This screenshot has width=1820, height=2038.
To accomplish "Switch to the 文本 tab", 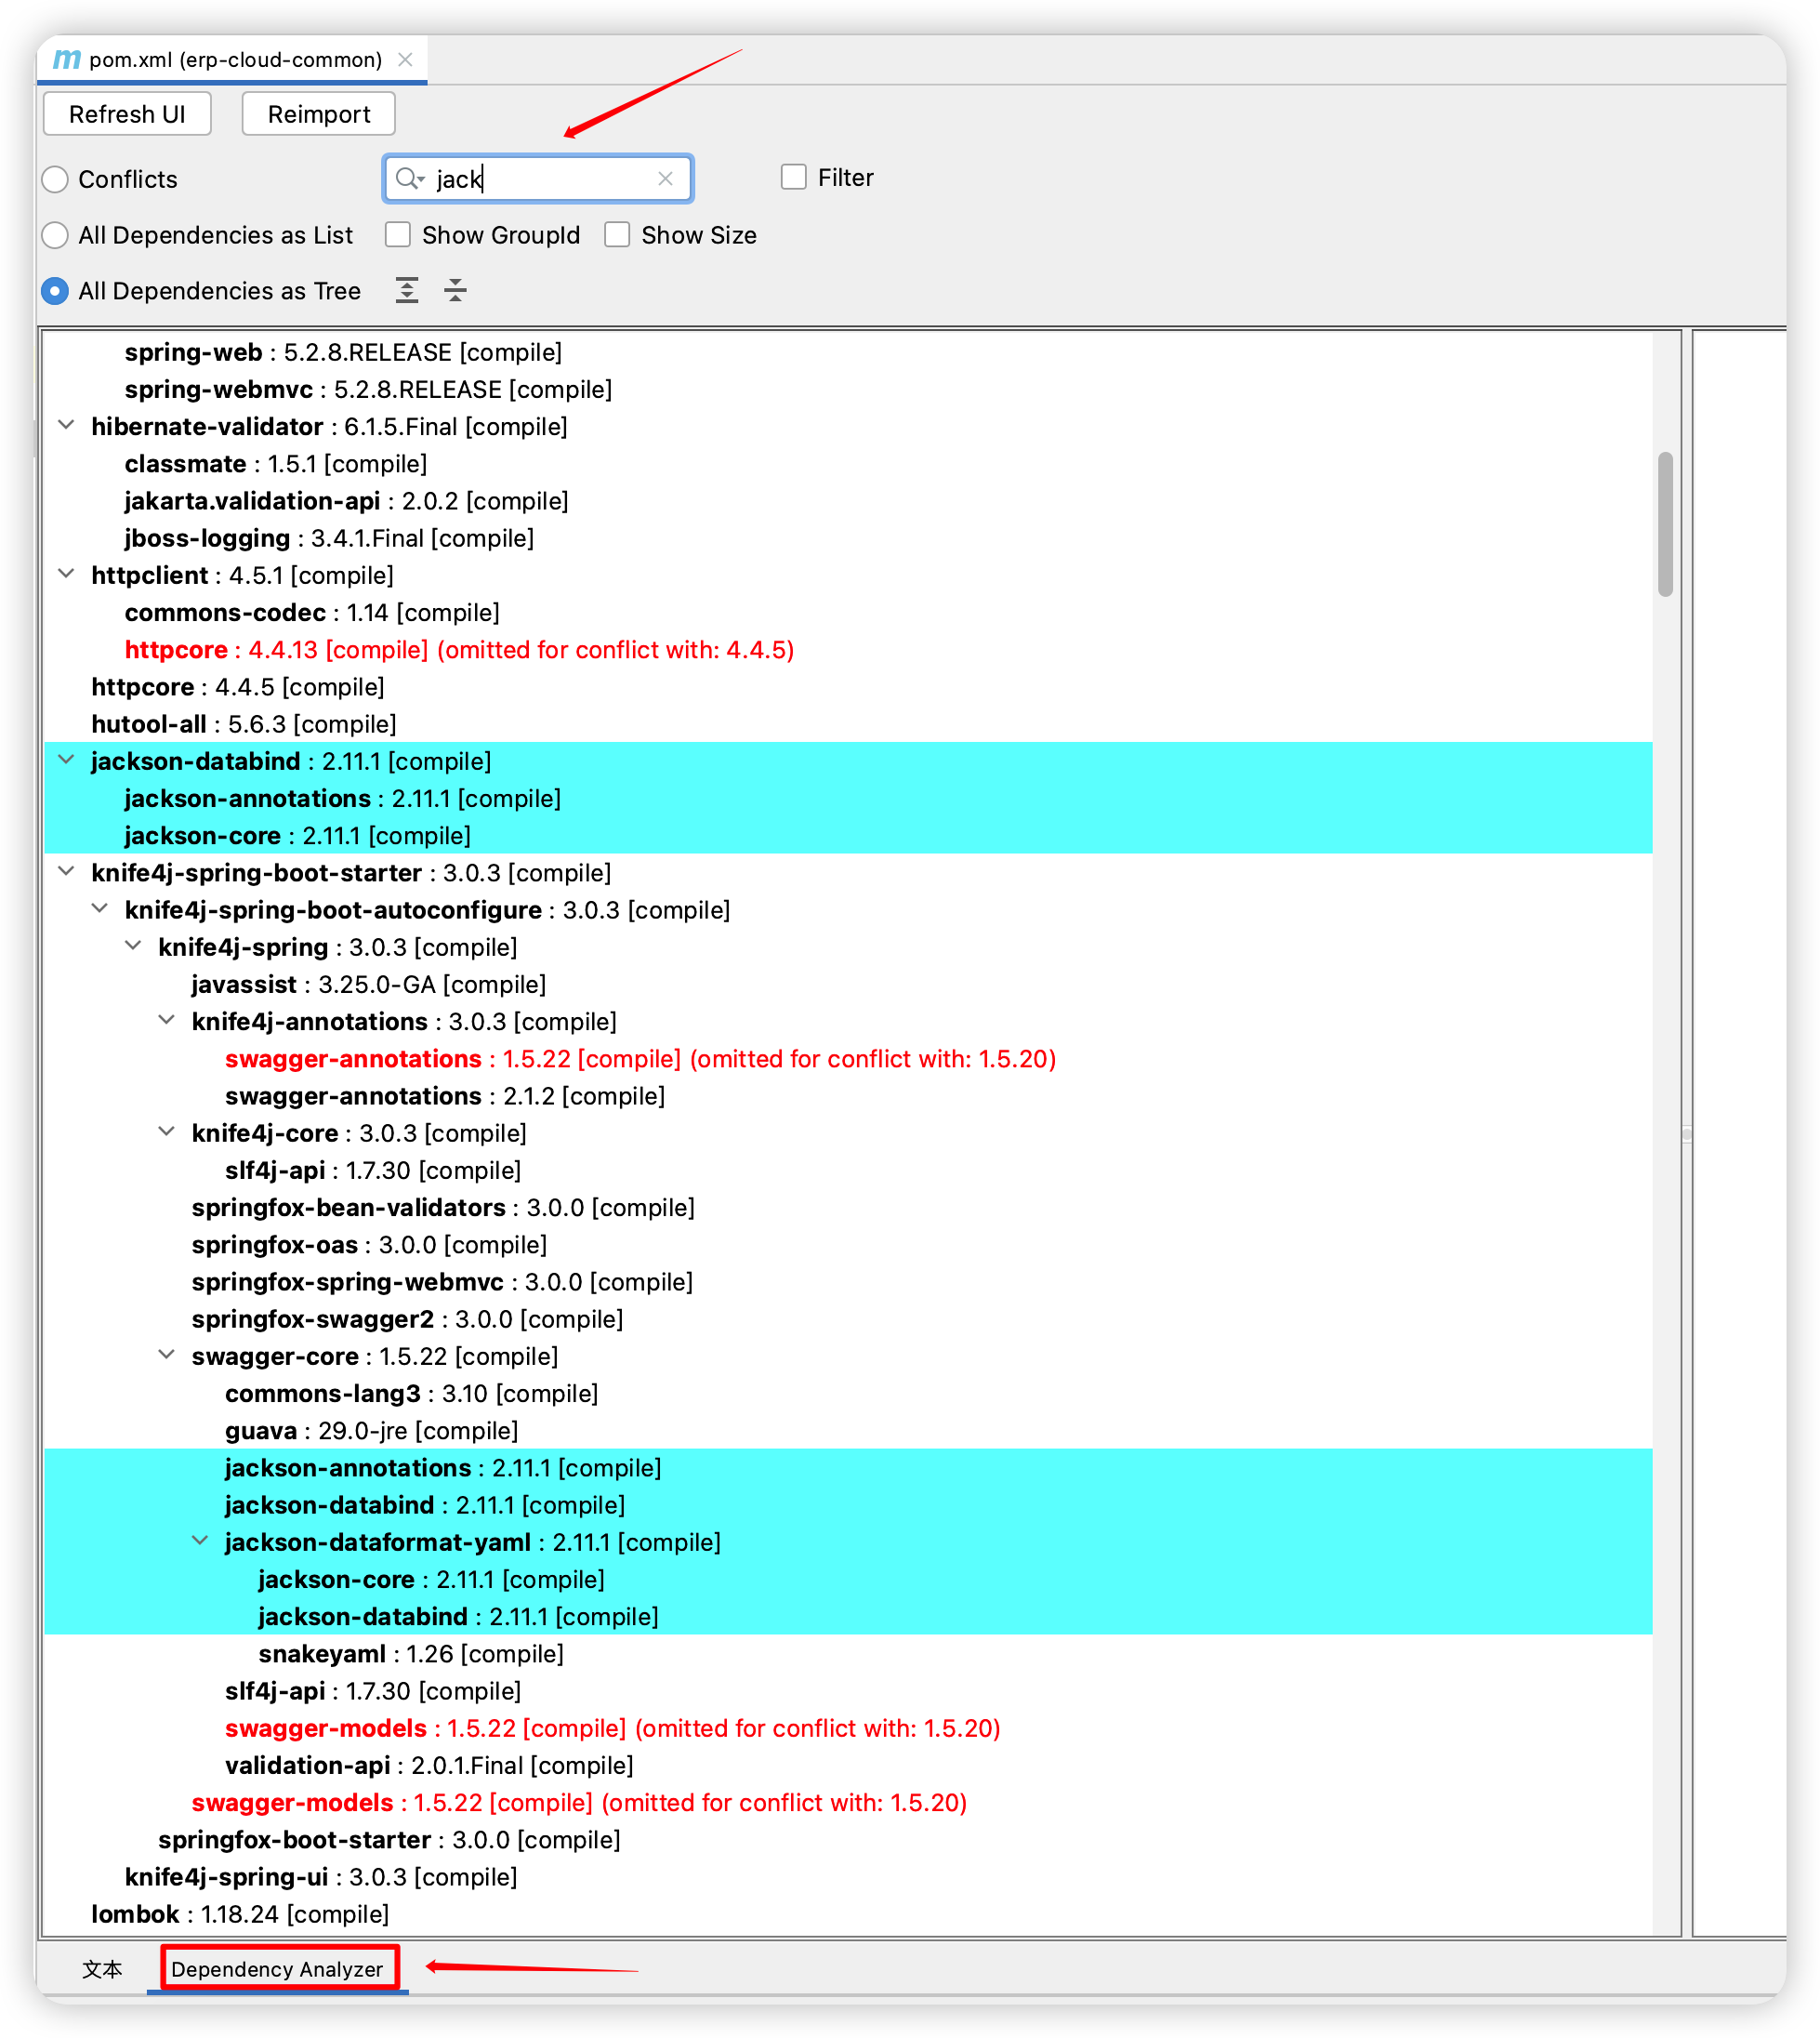I will (x=102, y=1969).
